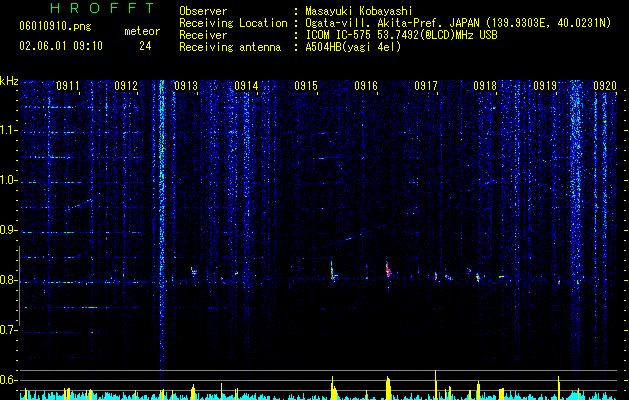Click the bright meteor echo after 0916
629x400 pixels.
pos(388,270)
